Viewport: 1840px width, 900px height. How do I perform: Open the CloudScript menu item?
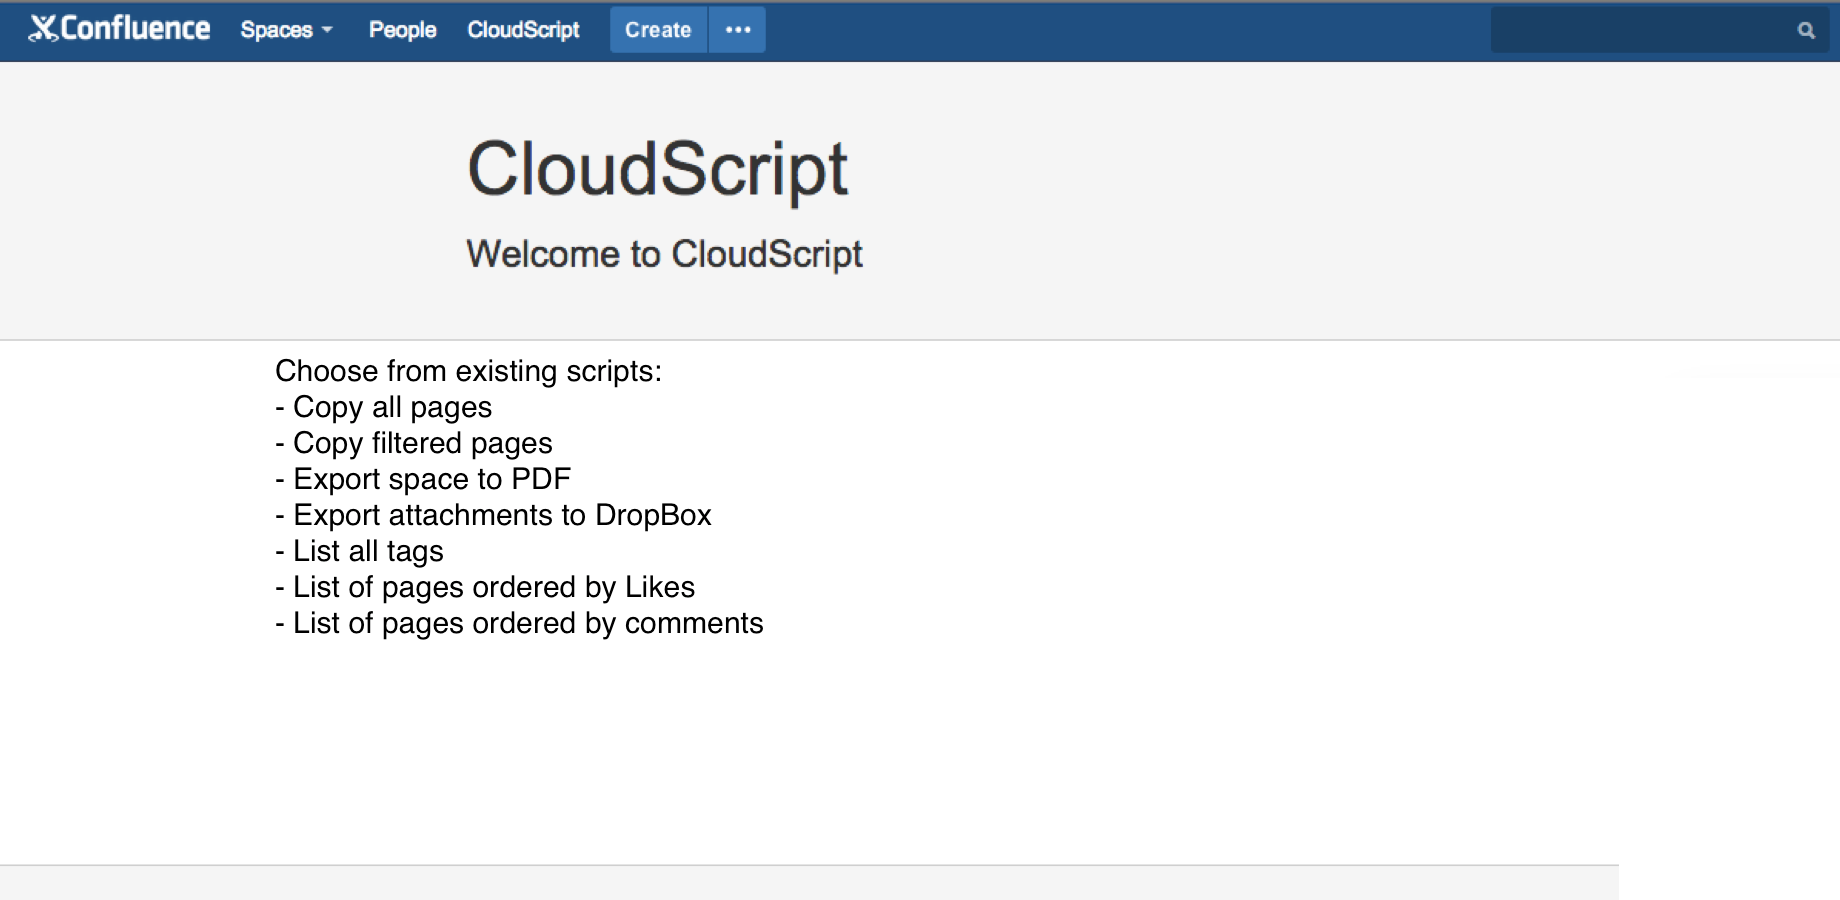coord(523,30)
